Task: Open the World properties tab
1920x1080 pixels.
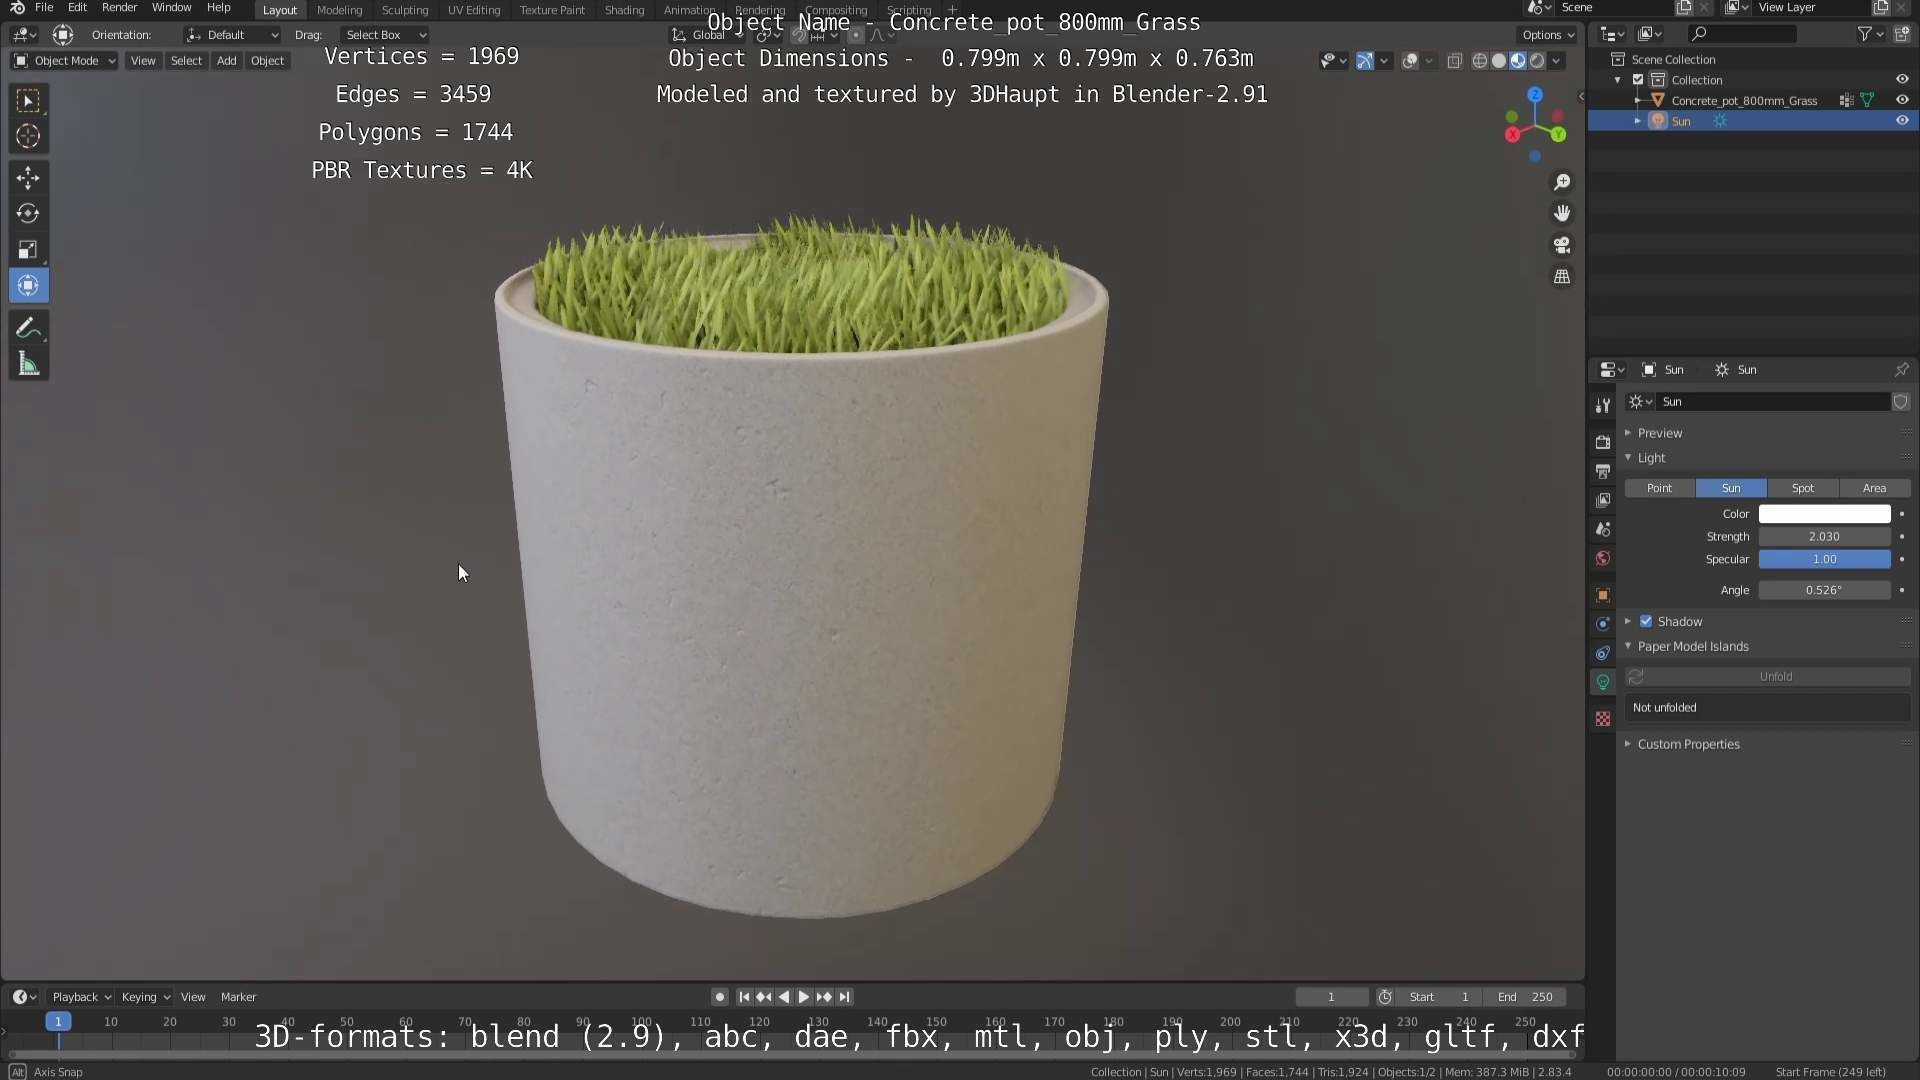Action: (1603, 558)
